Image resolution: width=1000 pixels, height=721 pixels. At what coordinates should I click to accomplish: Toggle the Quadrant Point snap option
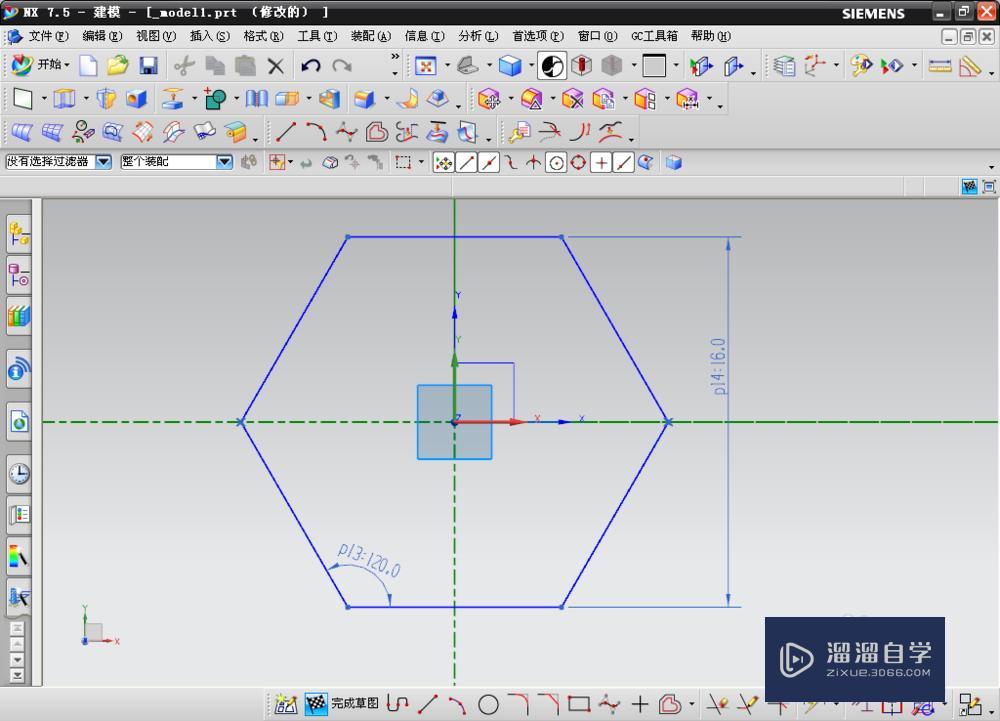click(x=578, y=163)
